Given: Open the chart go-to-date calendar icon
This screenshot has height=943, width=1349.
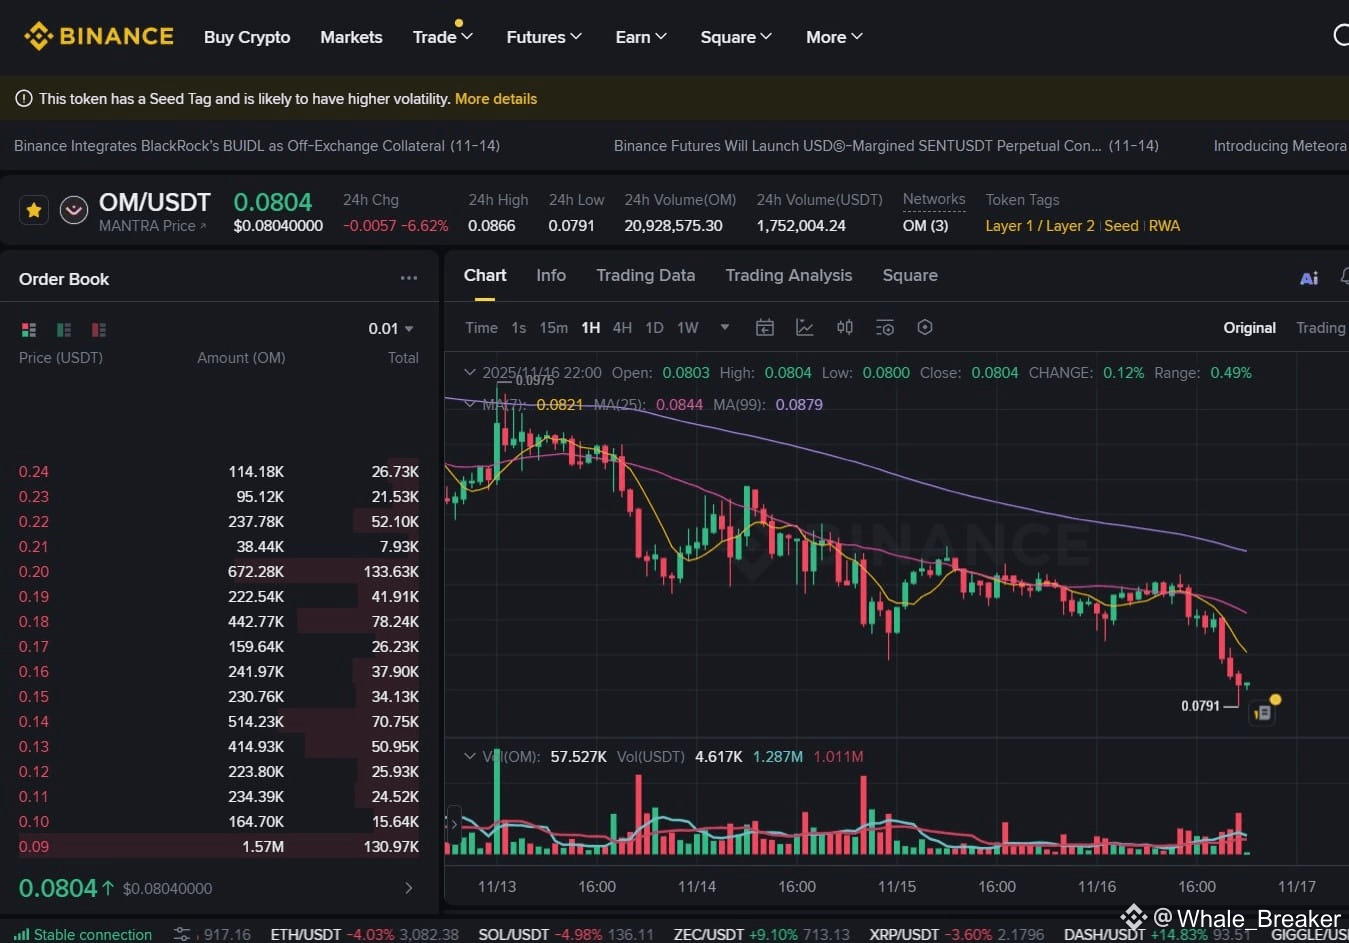Looking at the screenshot, I should coord(765,327).
